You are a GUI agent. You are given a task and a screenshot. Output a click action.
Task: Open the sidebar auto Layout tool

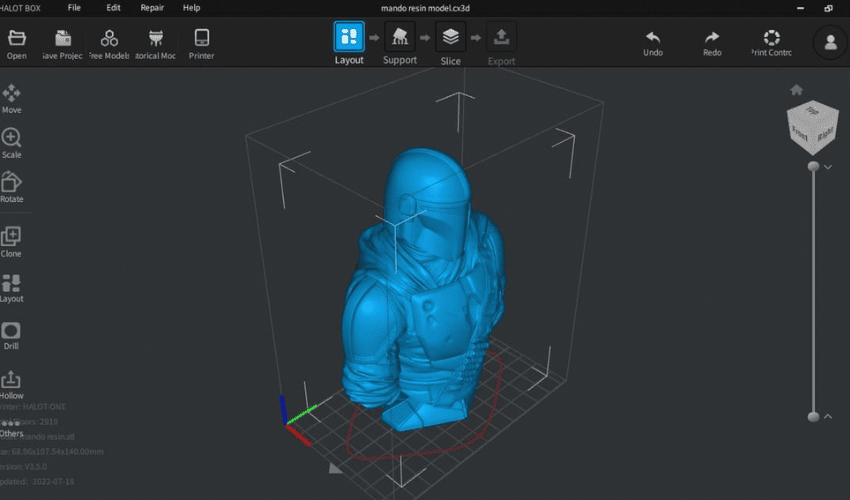[11, 289]
